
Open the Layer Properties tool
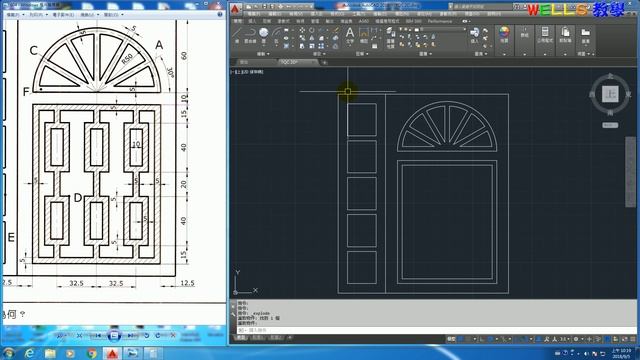pyautogui.click(x=391, y=38)
